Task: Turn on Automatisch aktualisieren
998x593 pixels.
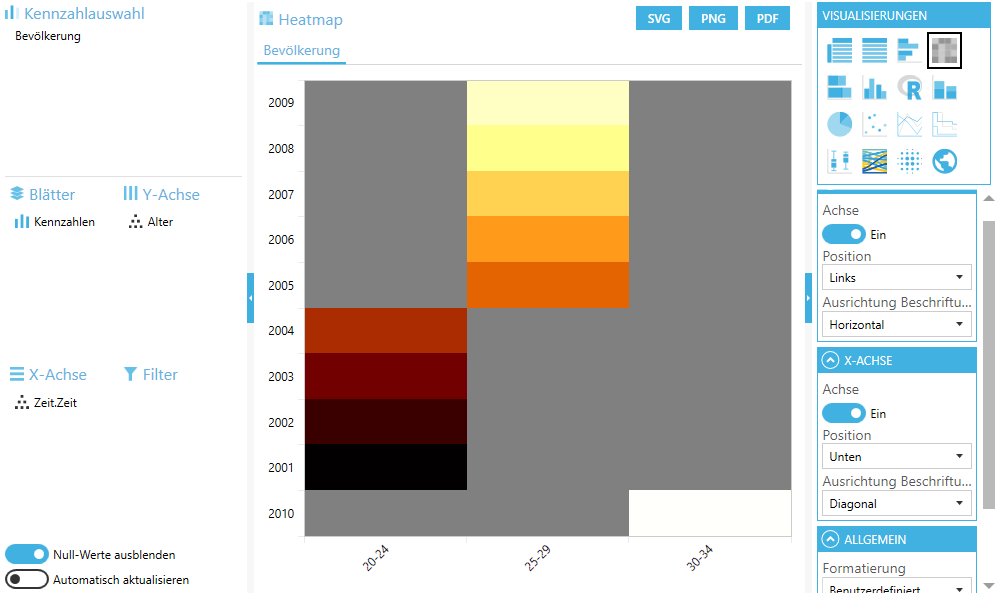Action: [27, 578]
